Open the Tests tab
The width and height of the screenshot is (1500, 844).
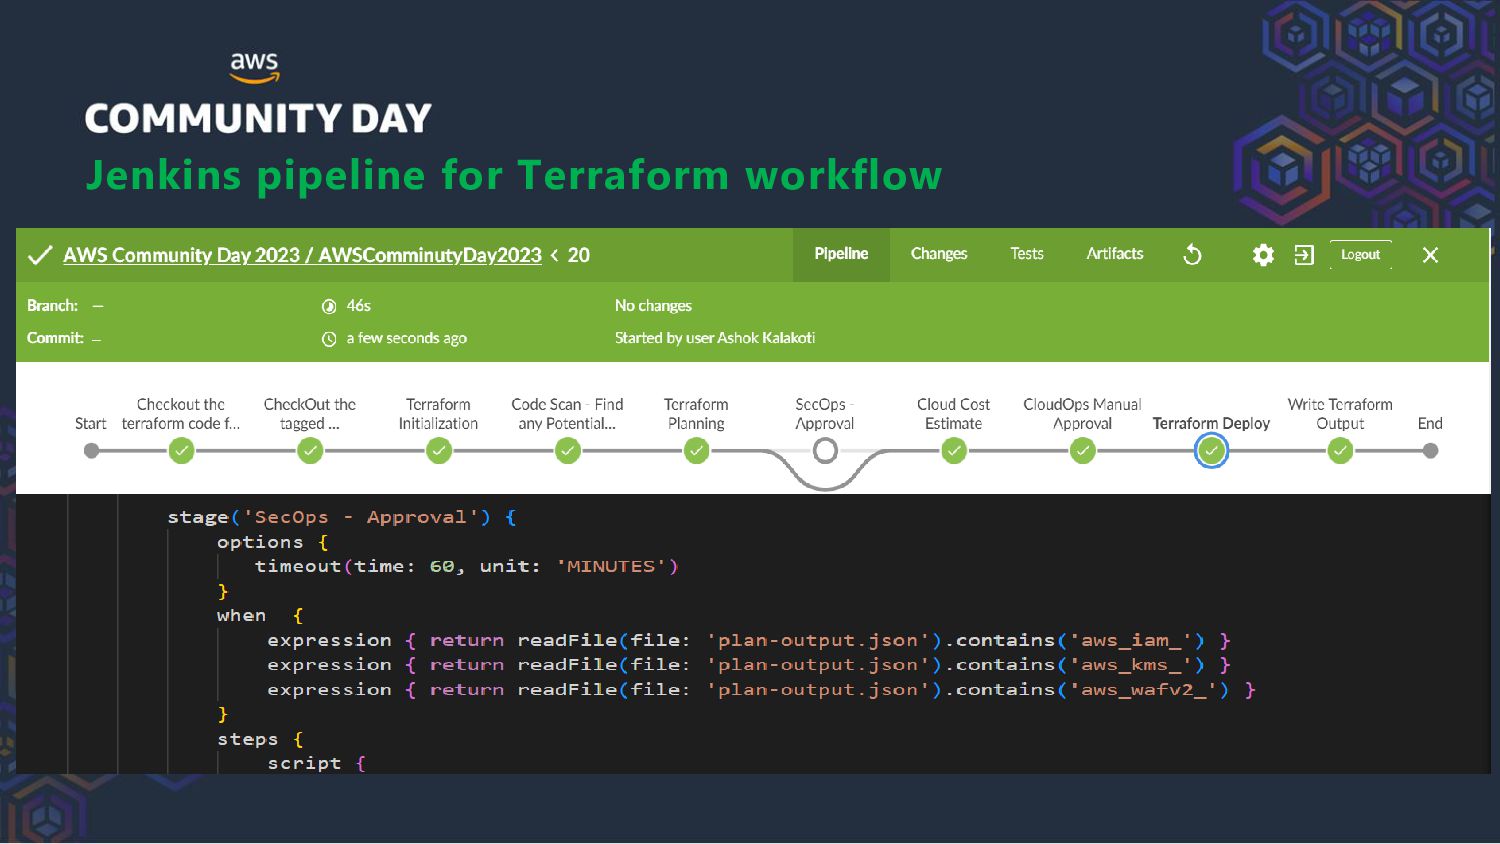tap(1027, 254)
